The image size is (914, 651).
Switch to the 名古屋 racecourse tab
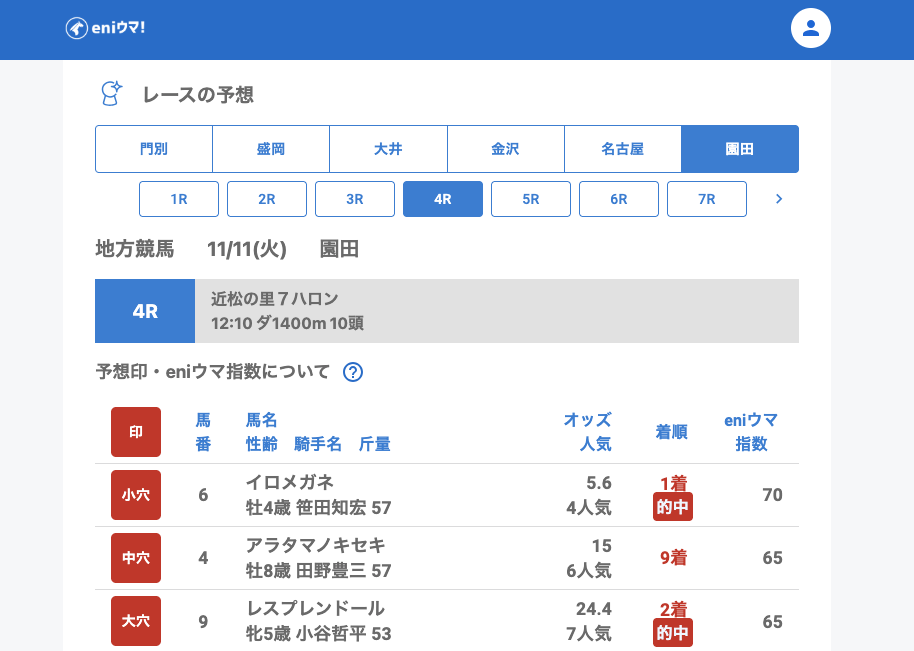(622, 149)
